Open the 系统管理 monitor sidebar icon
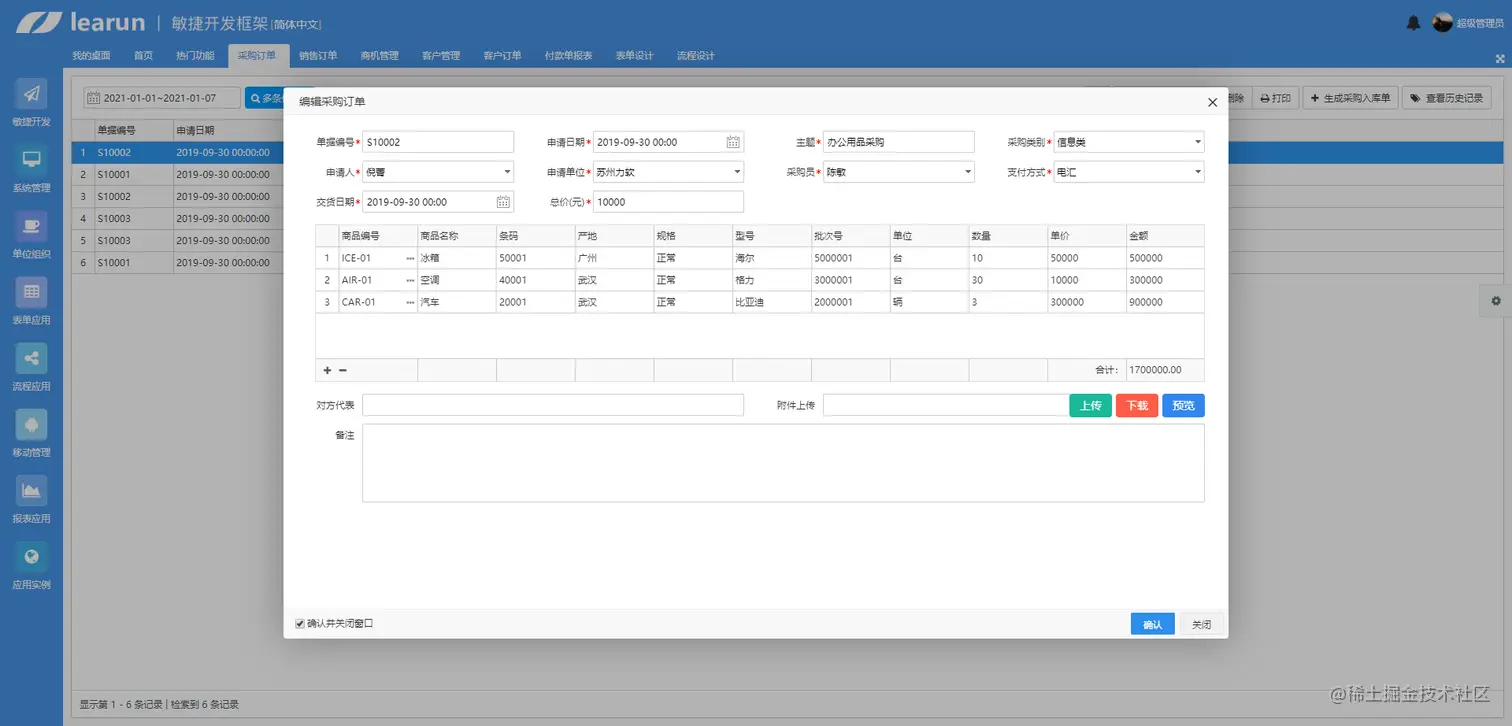 click(x=31, y=159)
